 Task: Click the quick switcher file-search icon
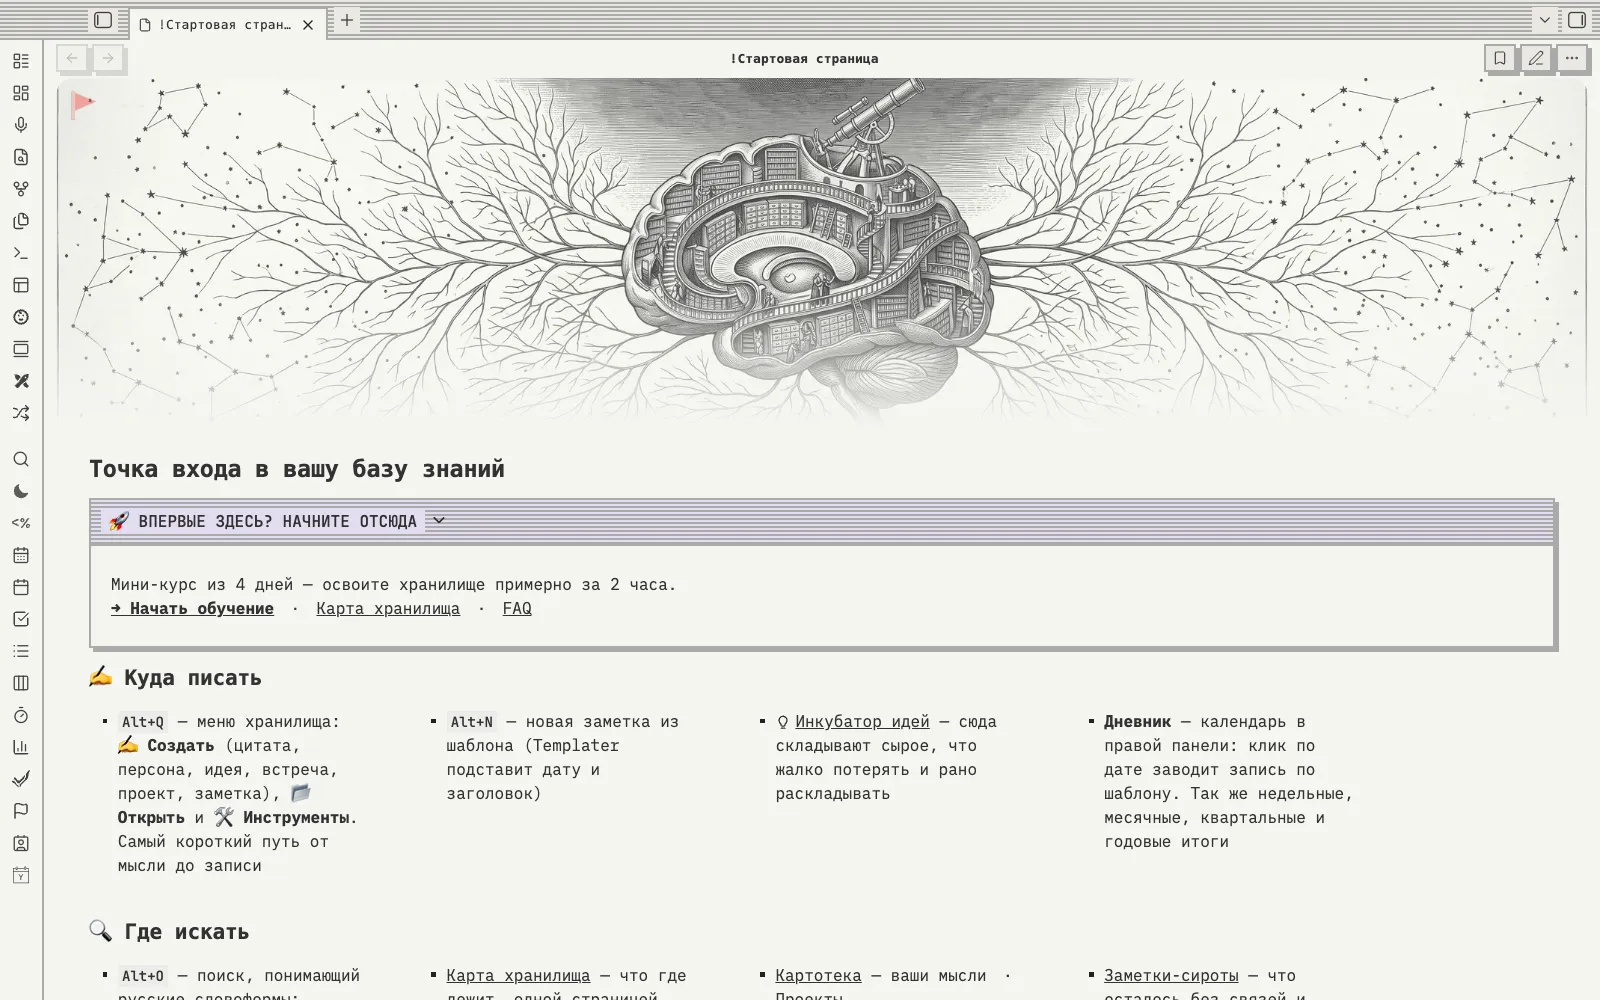[x=21, y=157]
